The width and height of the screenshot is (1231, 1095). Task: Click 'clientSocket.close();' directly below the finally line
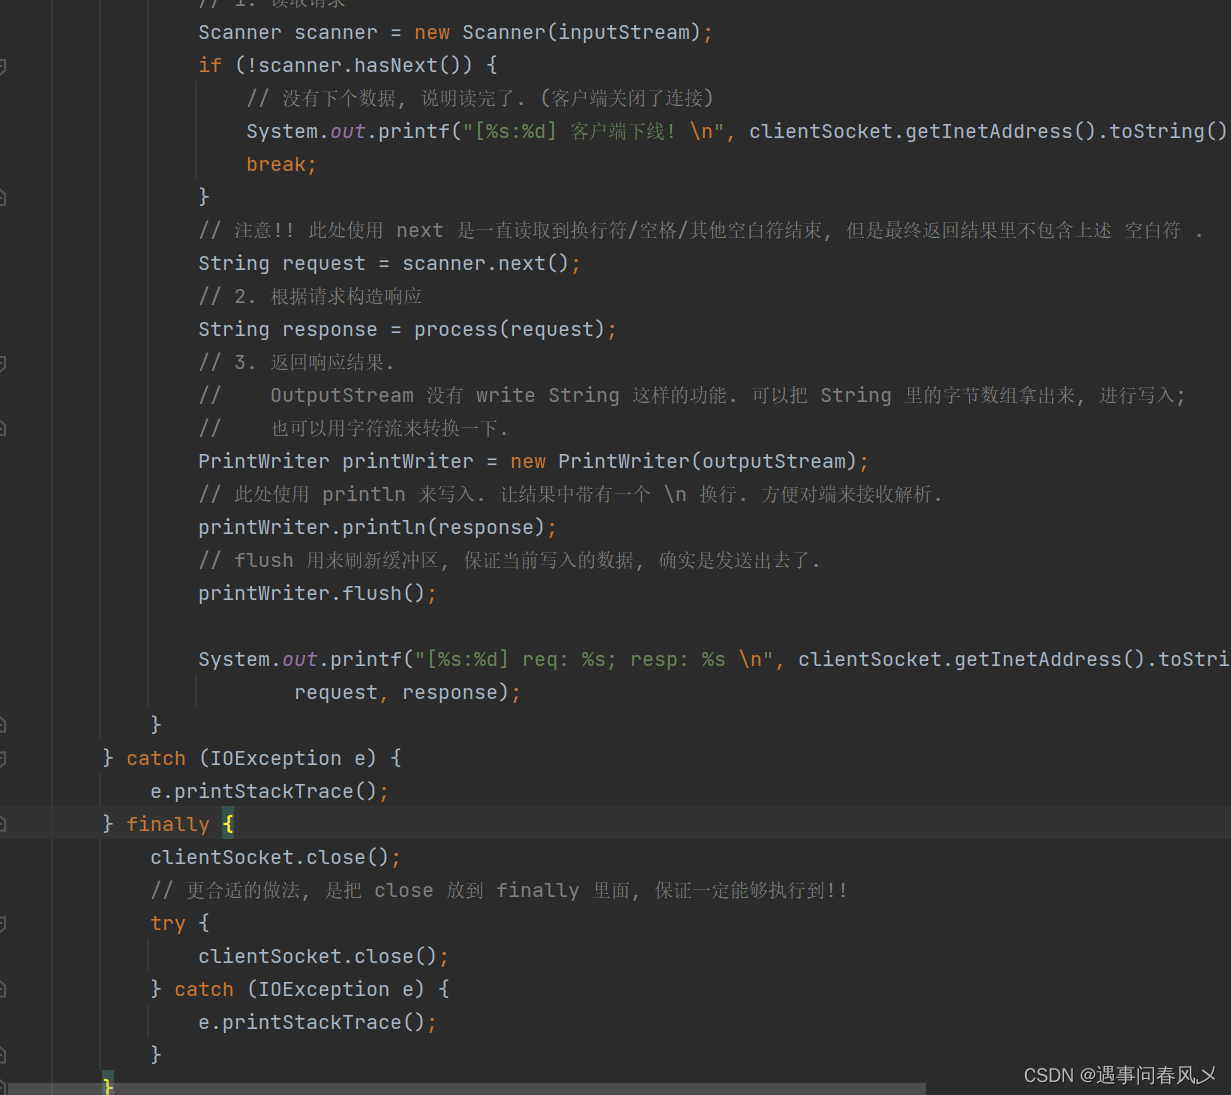[275, 858]
